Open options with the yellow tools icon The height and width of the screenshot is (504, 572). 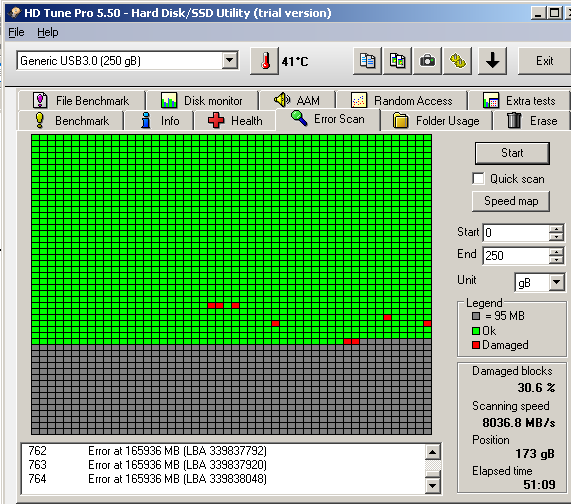point(457,61)
